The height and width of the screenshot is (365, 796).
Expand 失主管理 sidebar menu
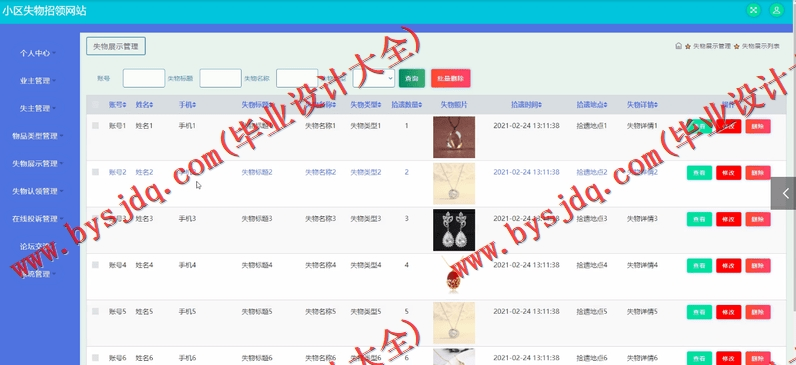[x=38, y=108]
